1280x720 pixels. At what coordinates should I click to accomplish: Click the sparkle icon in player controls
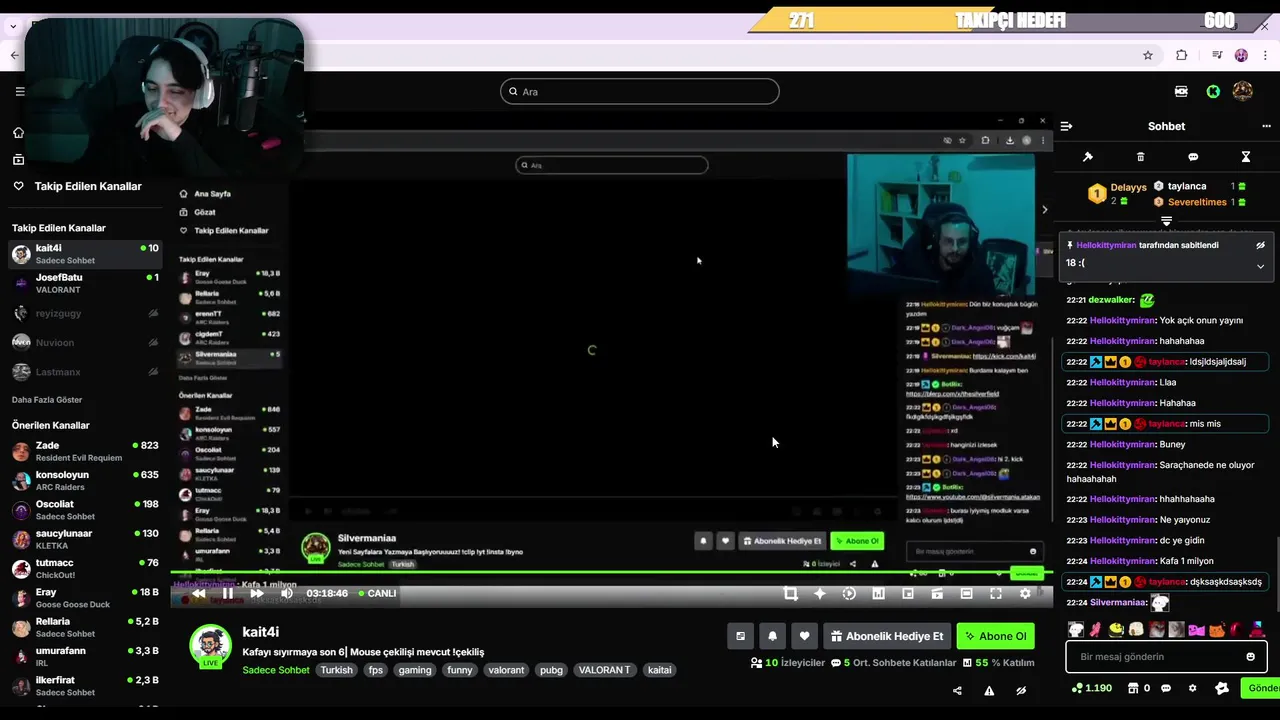[x=820, y=593]
